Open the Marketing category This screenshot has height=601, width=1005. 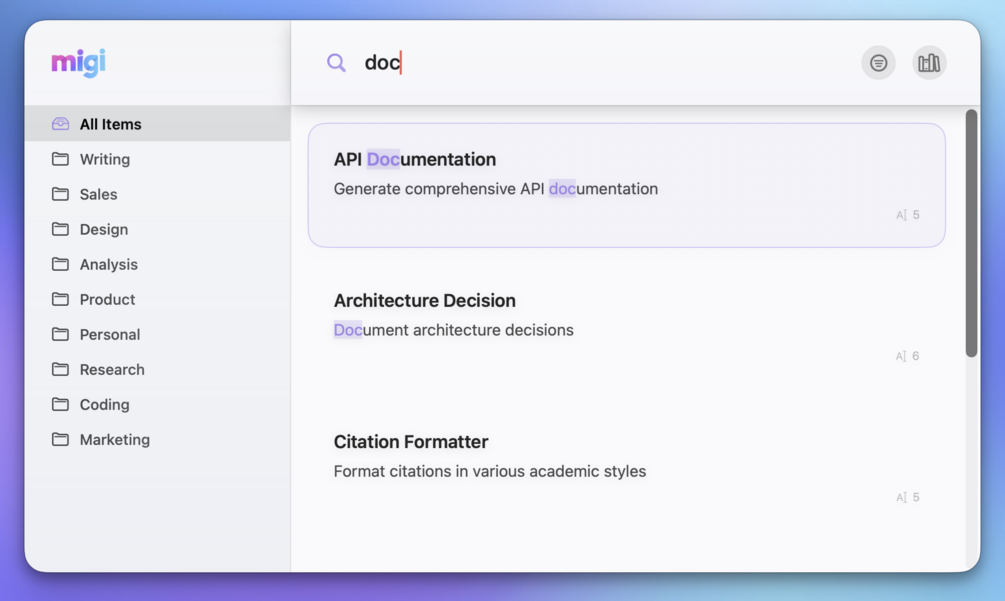(114, 439)
